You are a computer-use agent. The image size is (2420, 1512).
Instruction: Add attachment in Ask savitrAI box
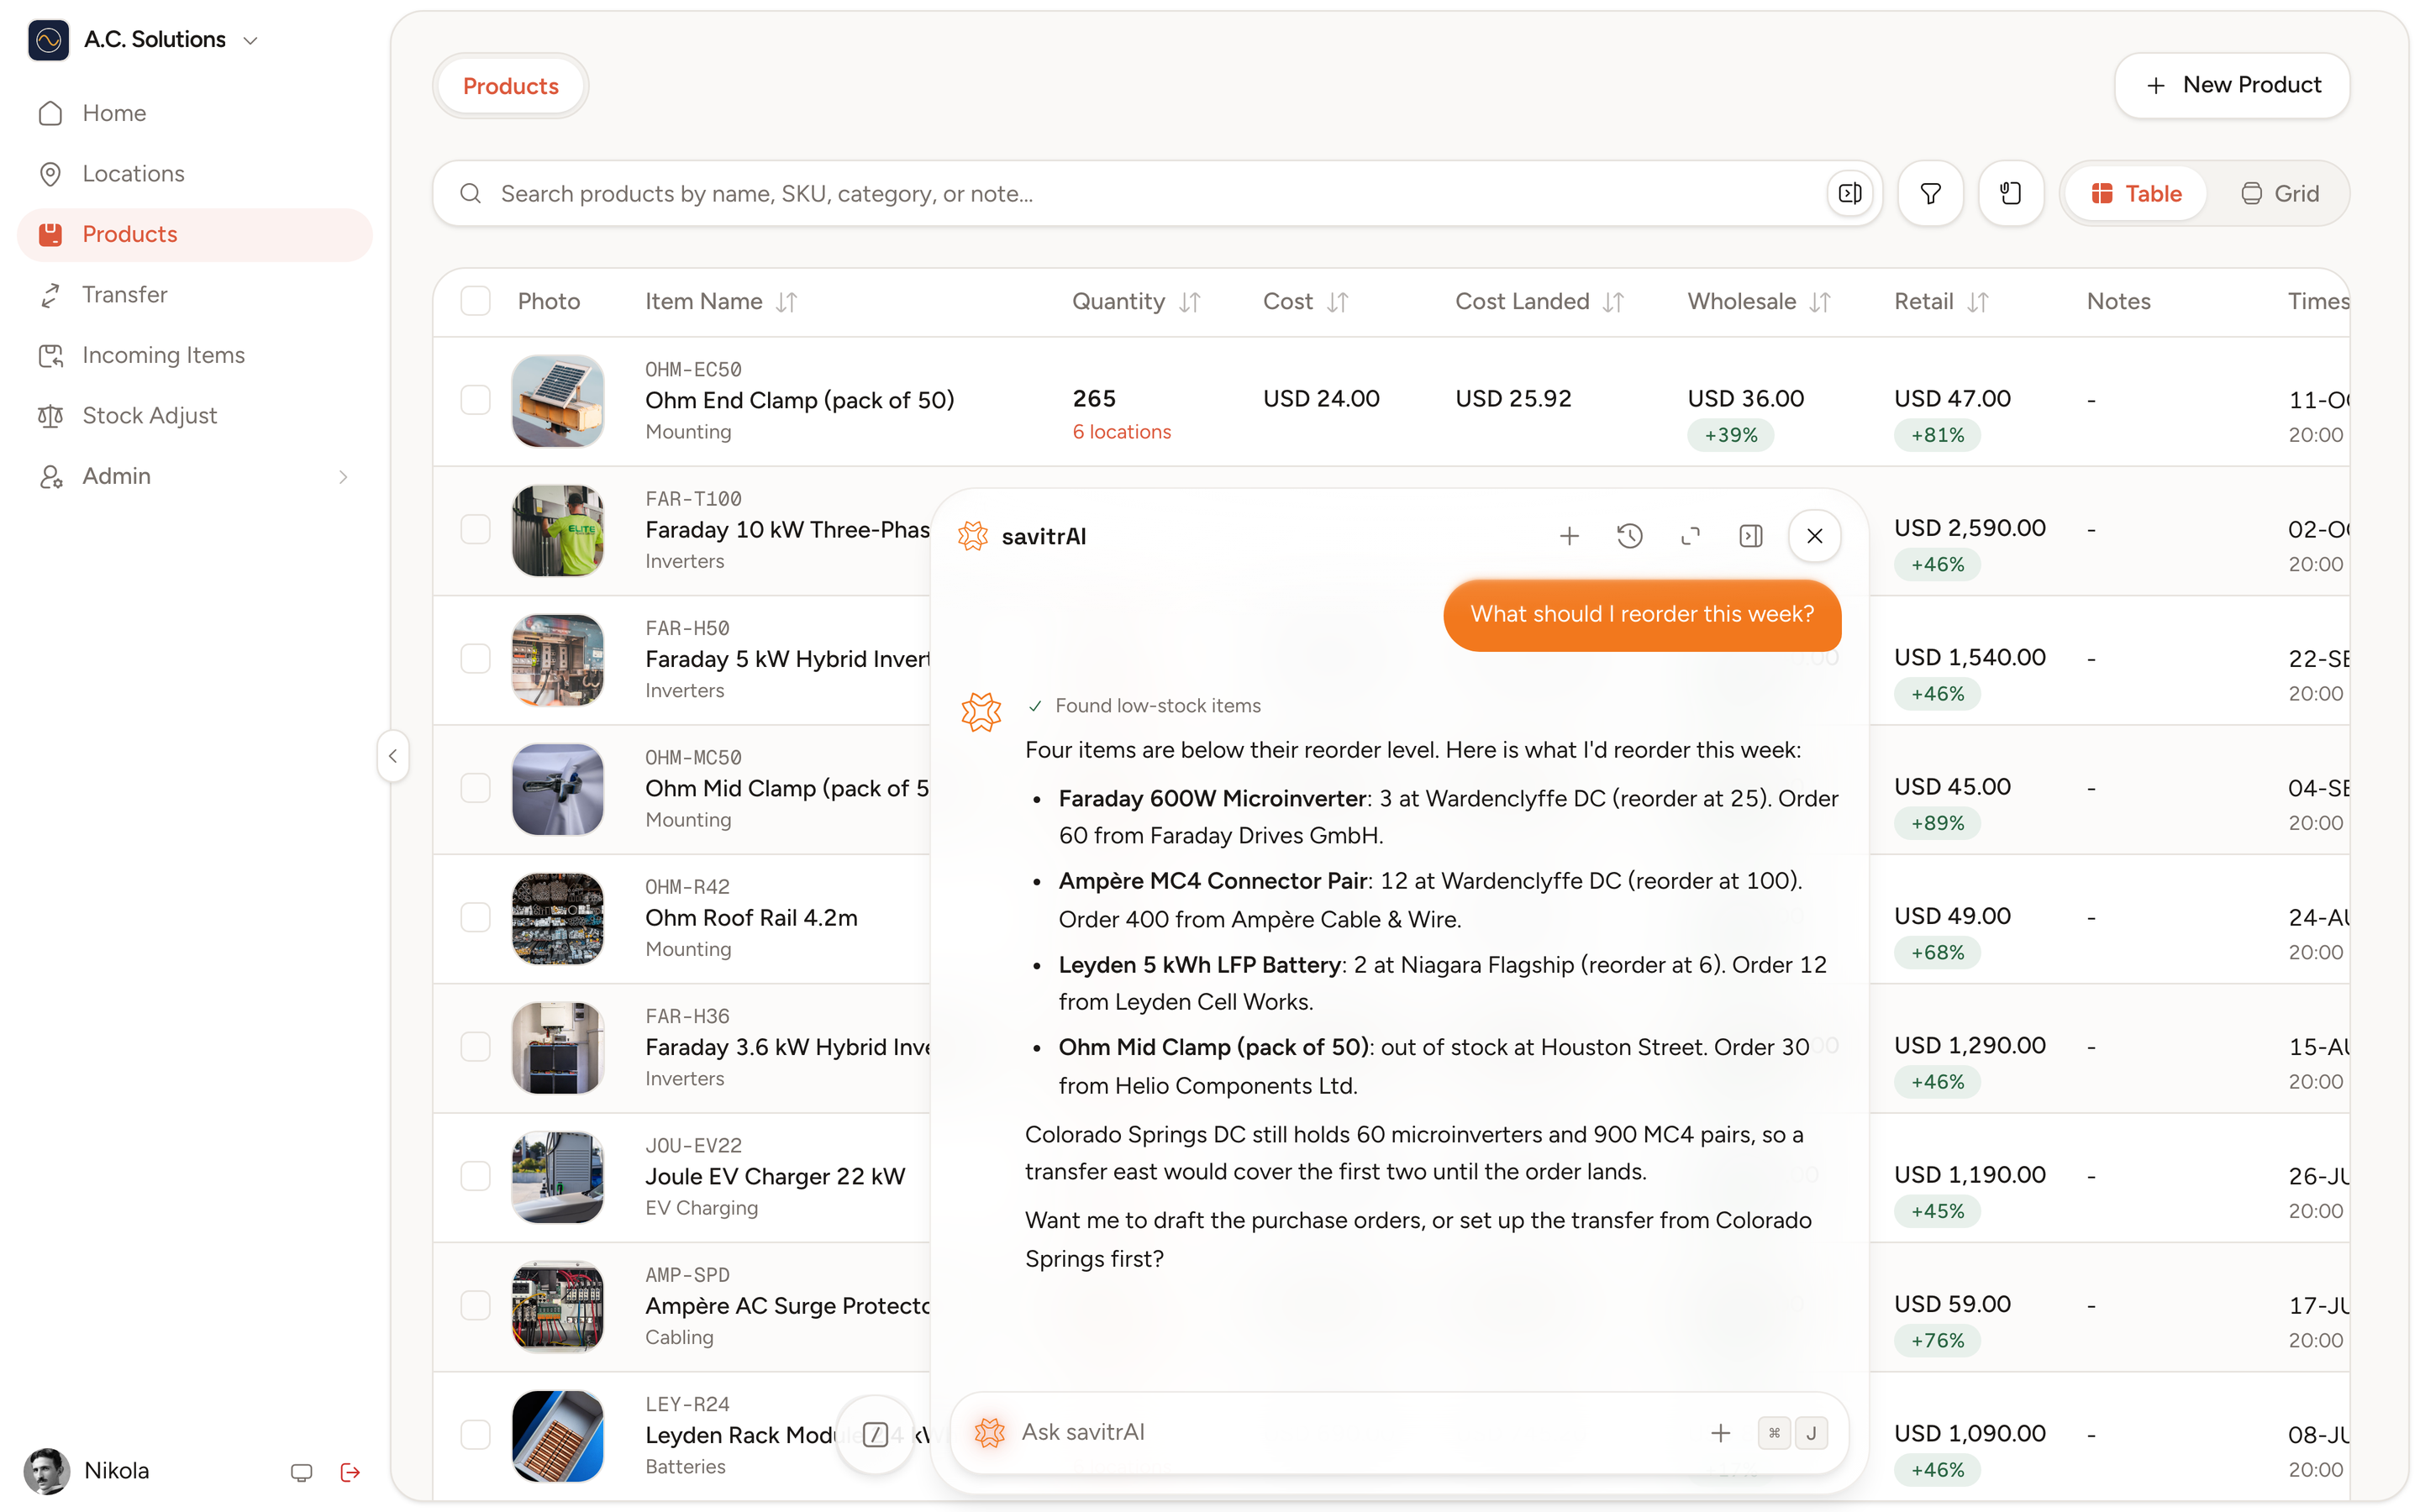[x=1720, y=1433]
